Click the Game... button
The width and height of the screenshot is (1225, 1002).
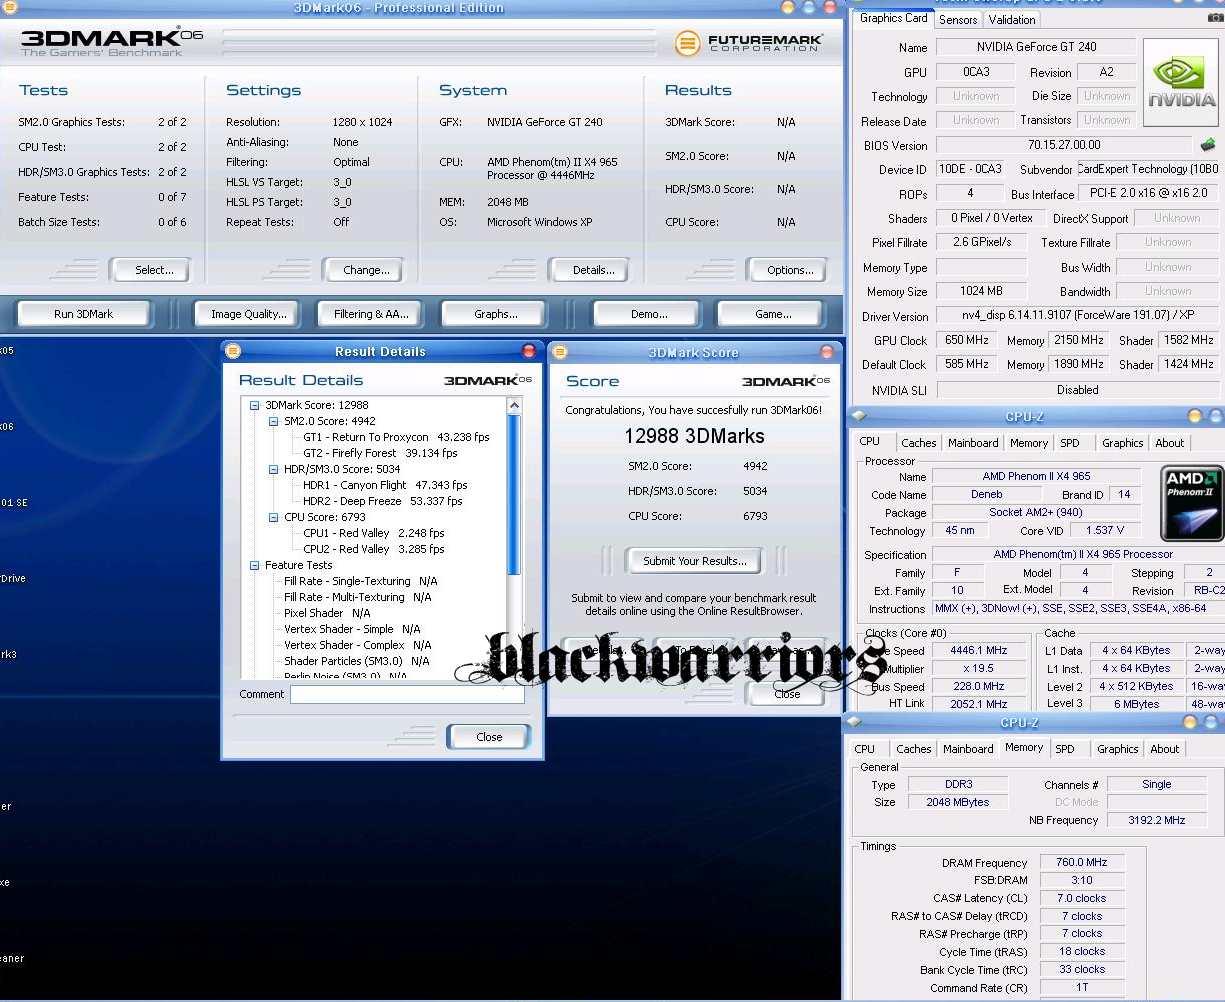773,314
